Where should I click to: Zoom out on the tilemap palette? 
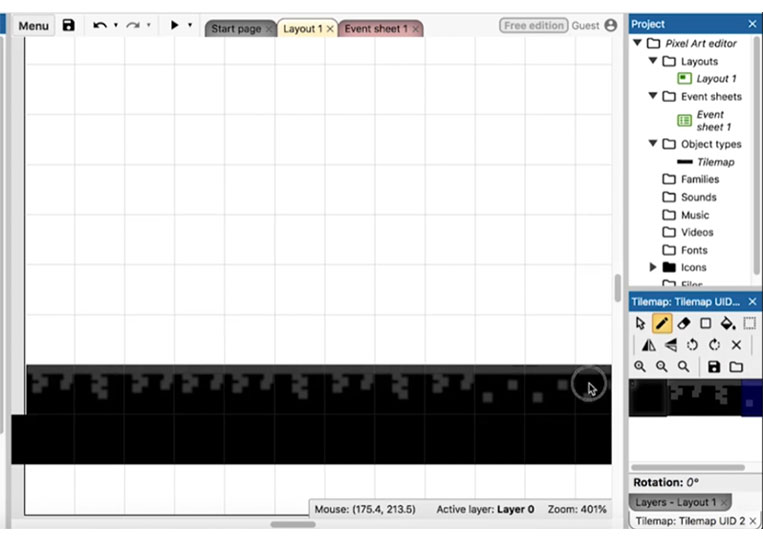[x=662, y=366]
